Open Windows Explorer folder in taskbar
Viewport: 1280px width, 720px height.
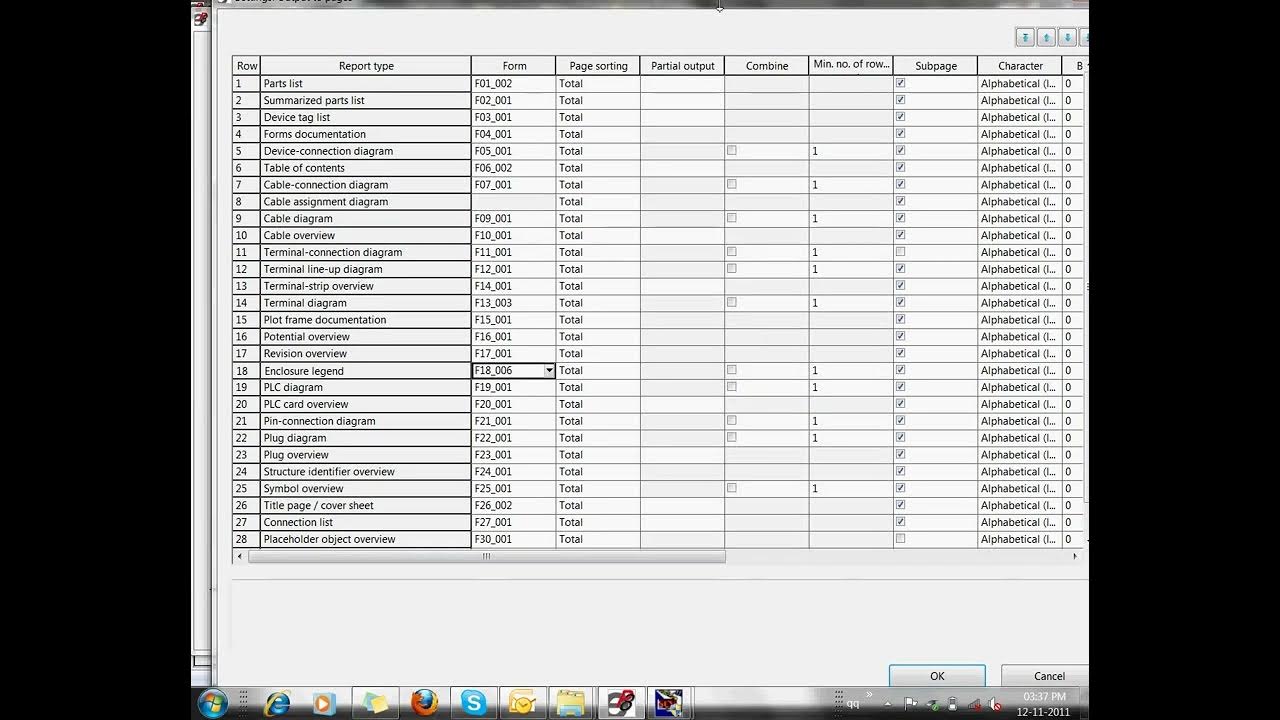click(570, 703)
